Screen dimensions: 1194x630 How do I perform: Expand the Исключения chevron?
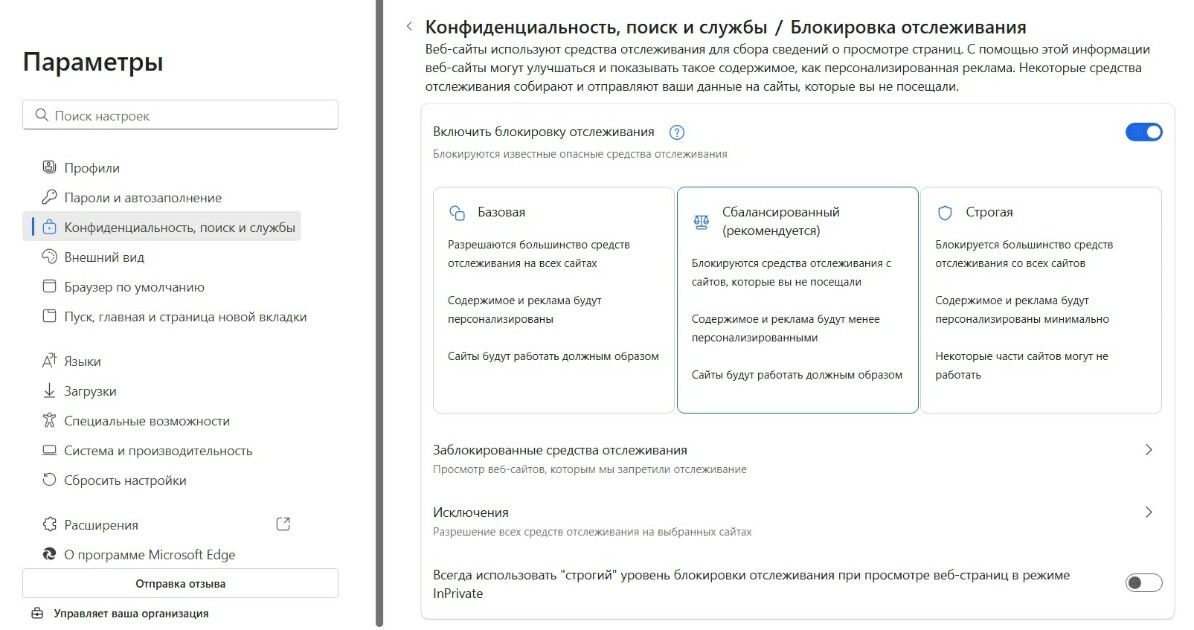click(1149, 513)
